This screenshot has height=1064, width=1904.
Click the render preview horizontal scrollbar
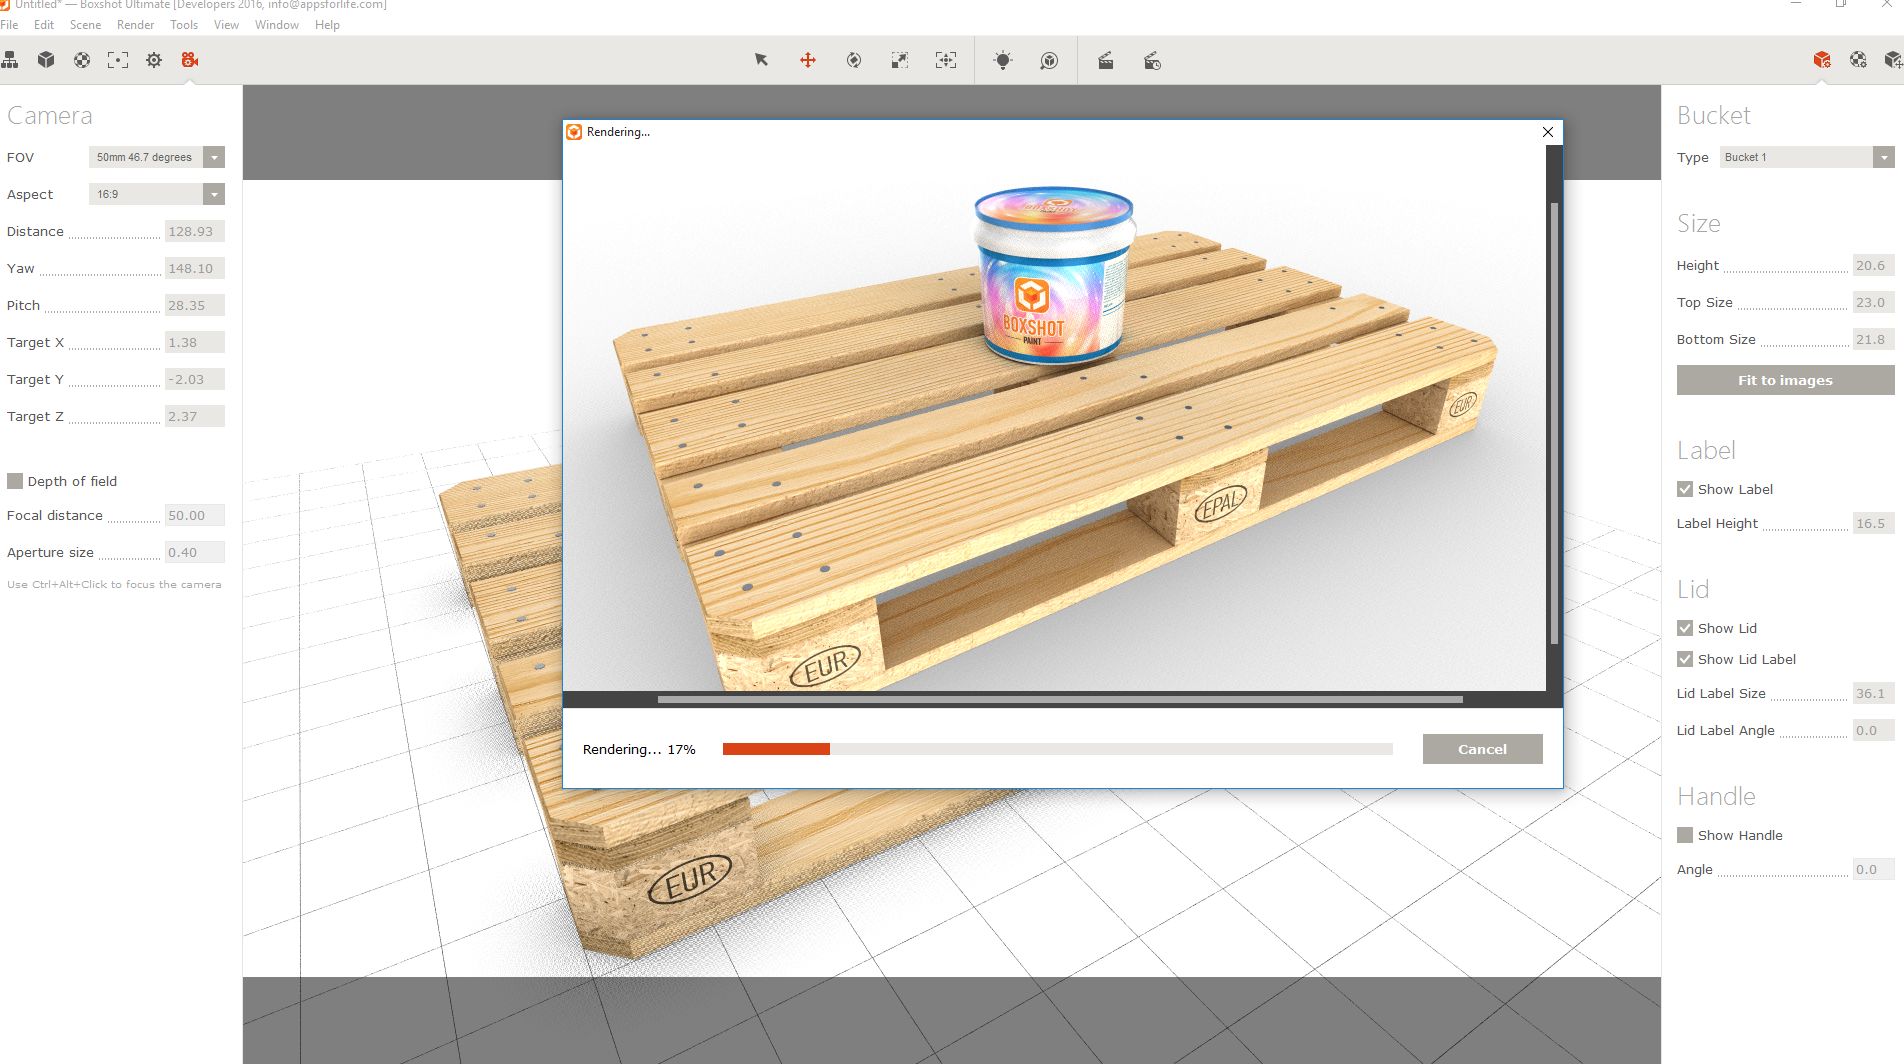(1060, 699)
